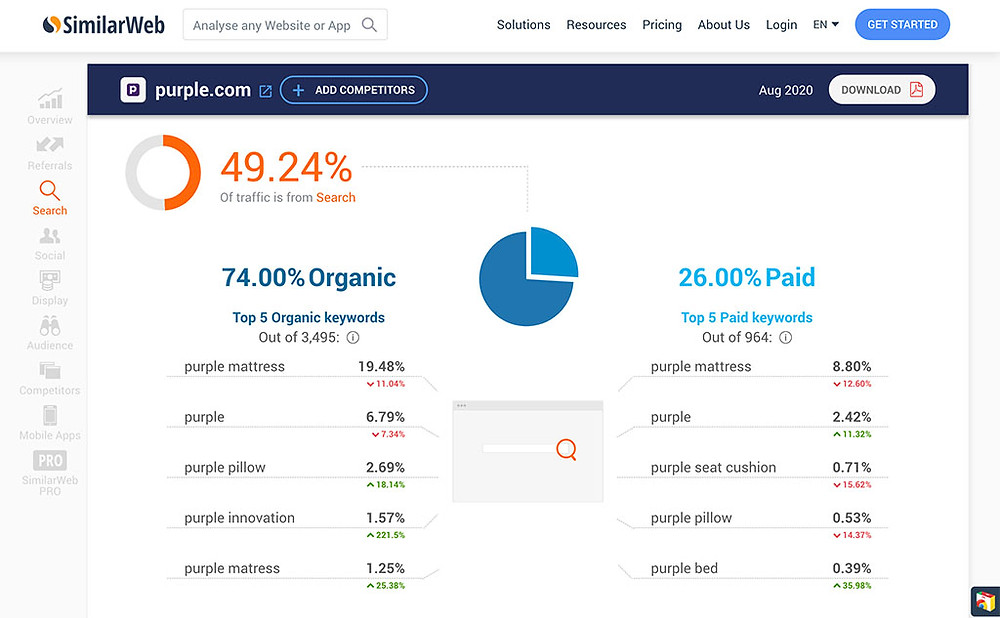
Task: Select organic keyword purple innovation
Action: point(240,518)
